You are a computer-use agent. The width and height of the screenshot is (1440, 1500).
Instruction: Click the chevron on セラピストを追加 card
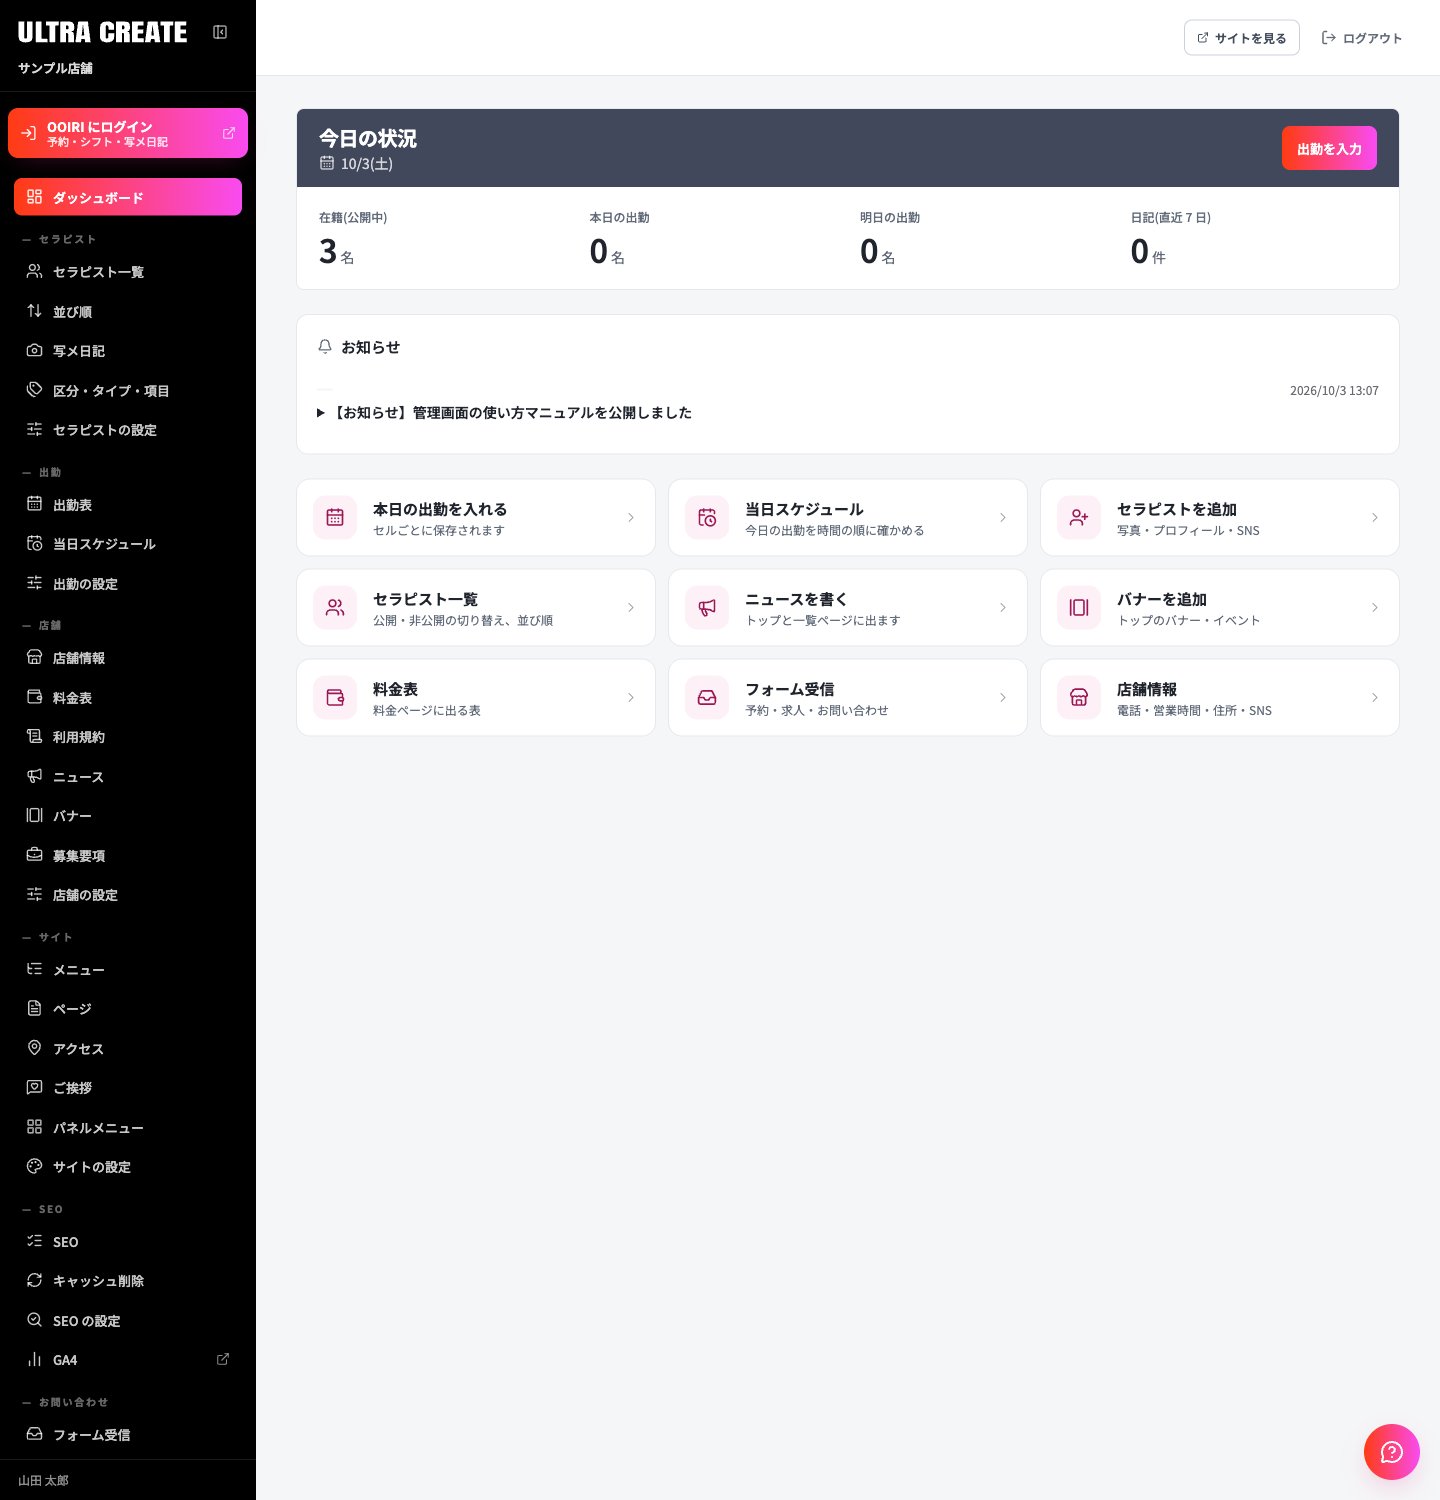click(1375, 517)
